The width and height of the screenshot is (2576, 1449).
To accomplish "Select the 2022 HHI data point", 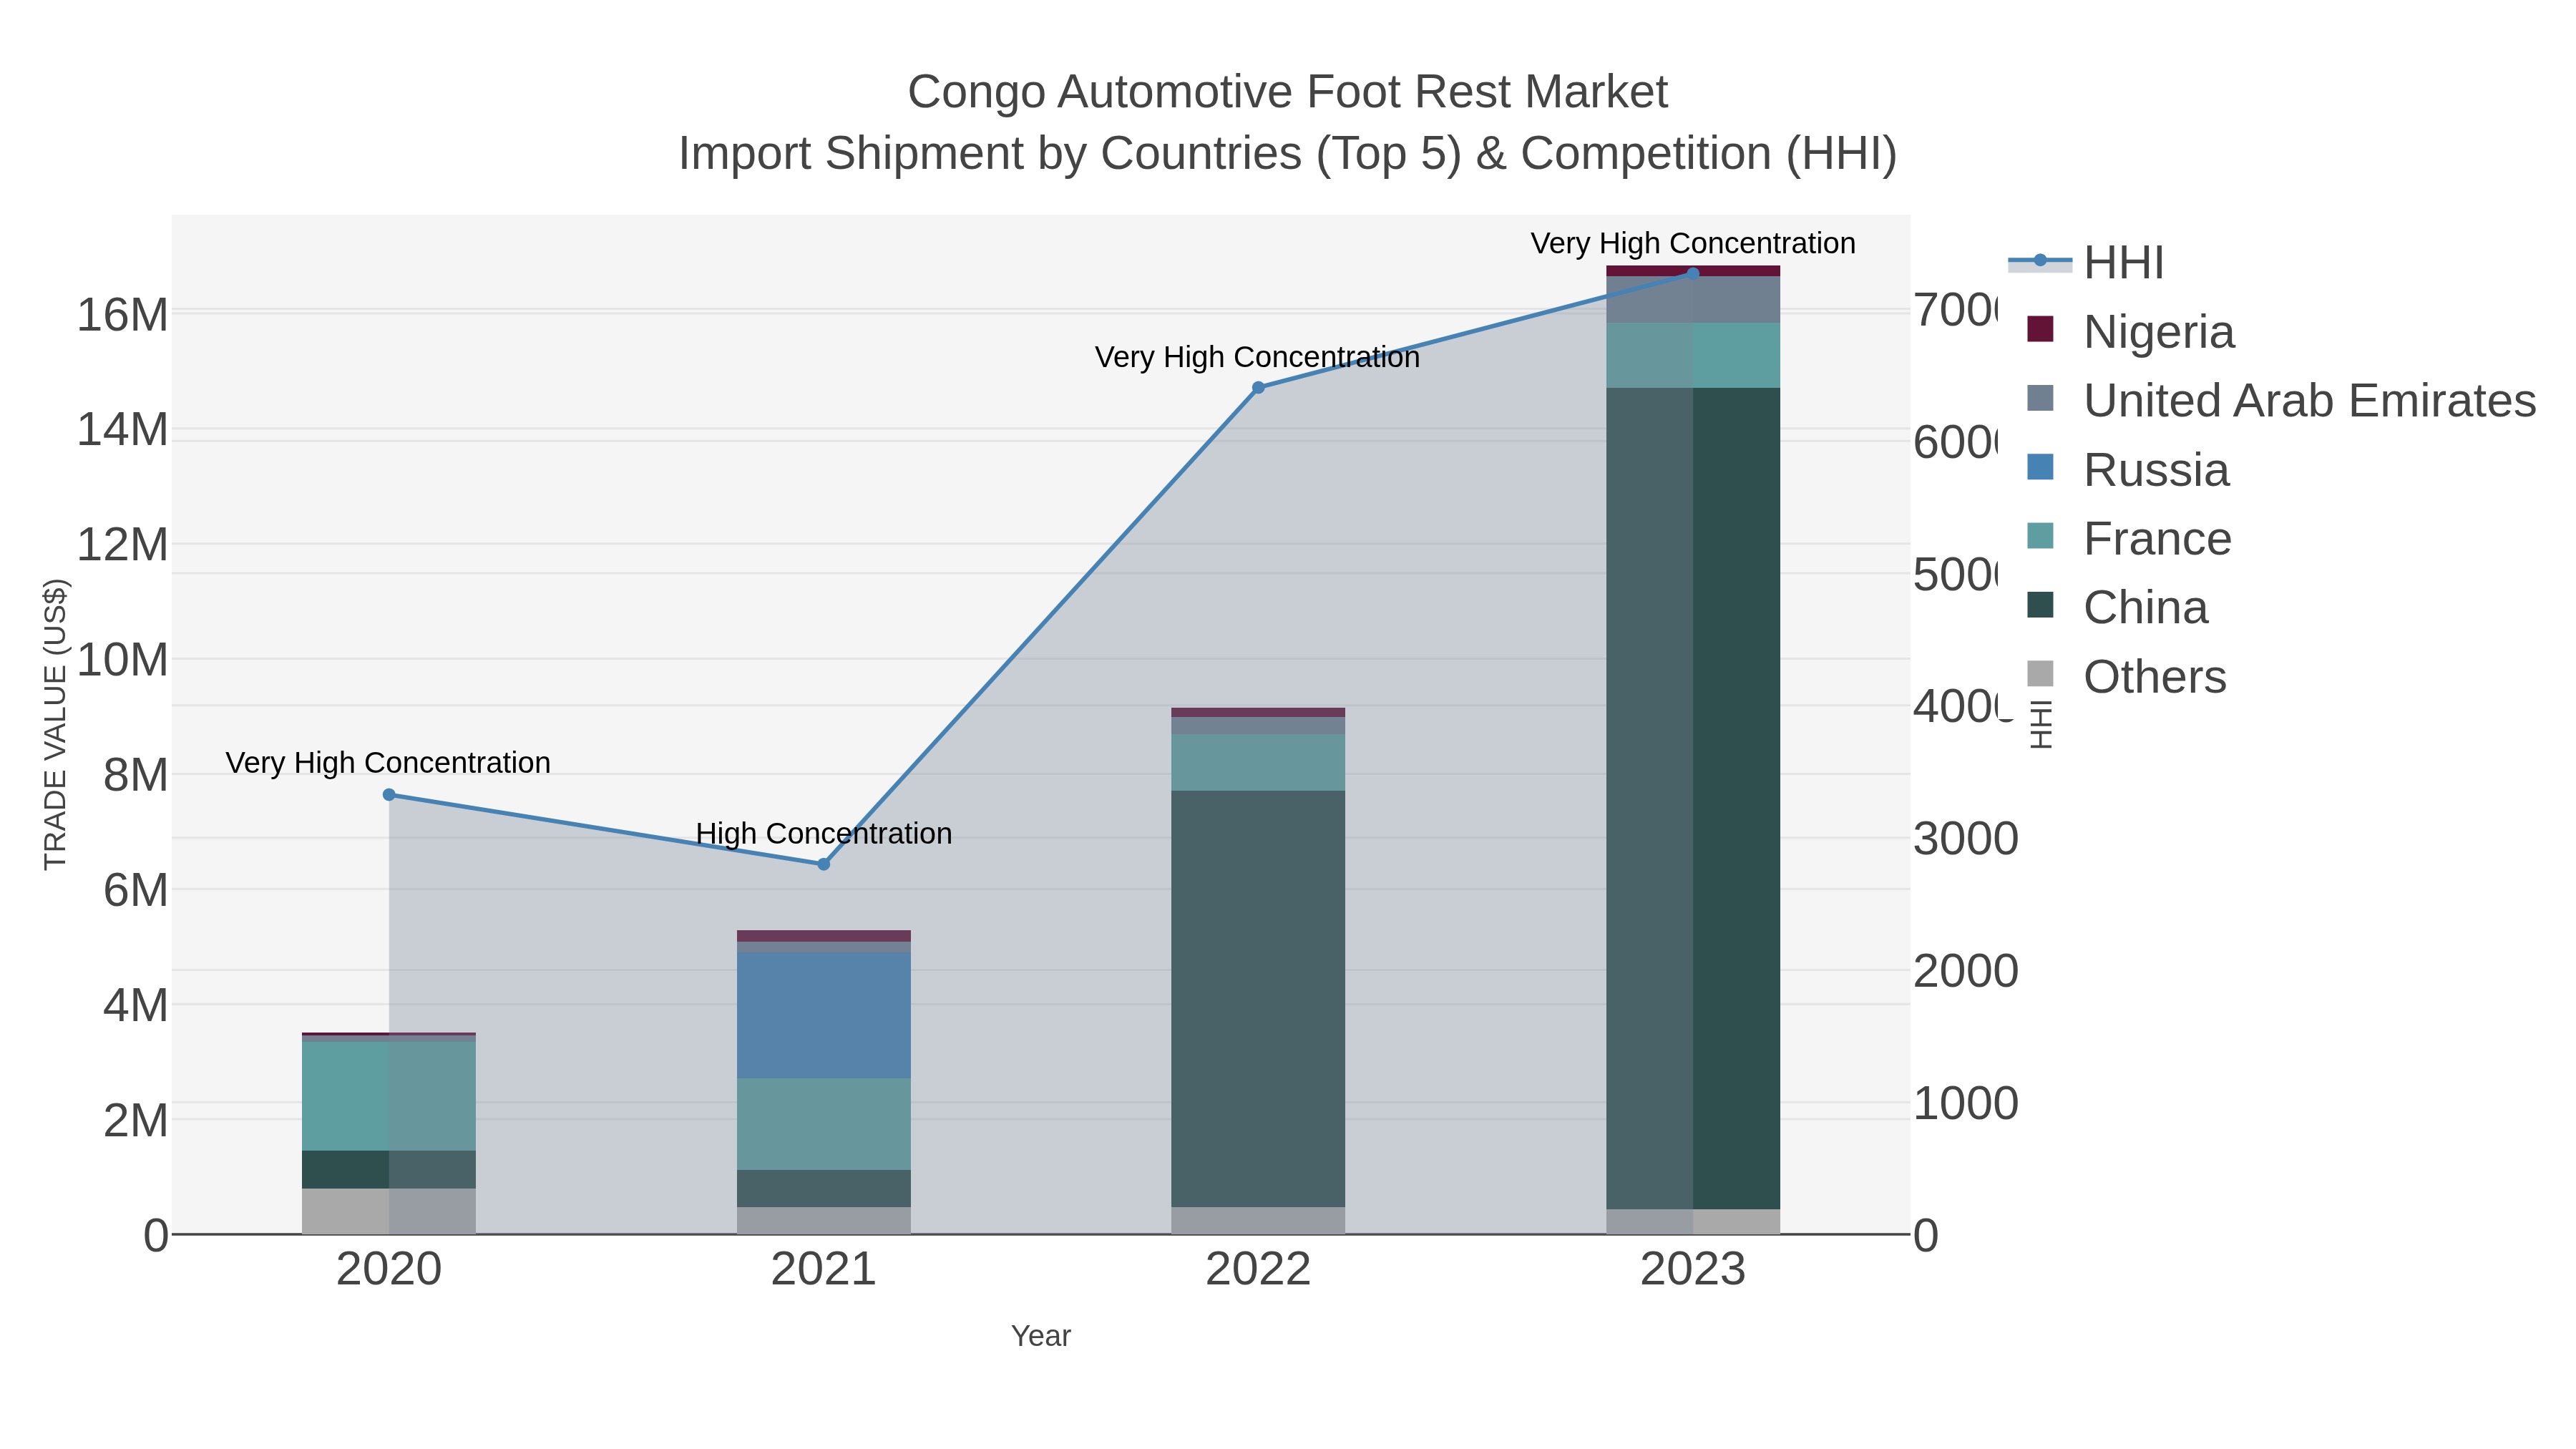I will pos(1258,388).
